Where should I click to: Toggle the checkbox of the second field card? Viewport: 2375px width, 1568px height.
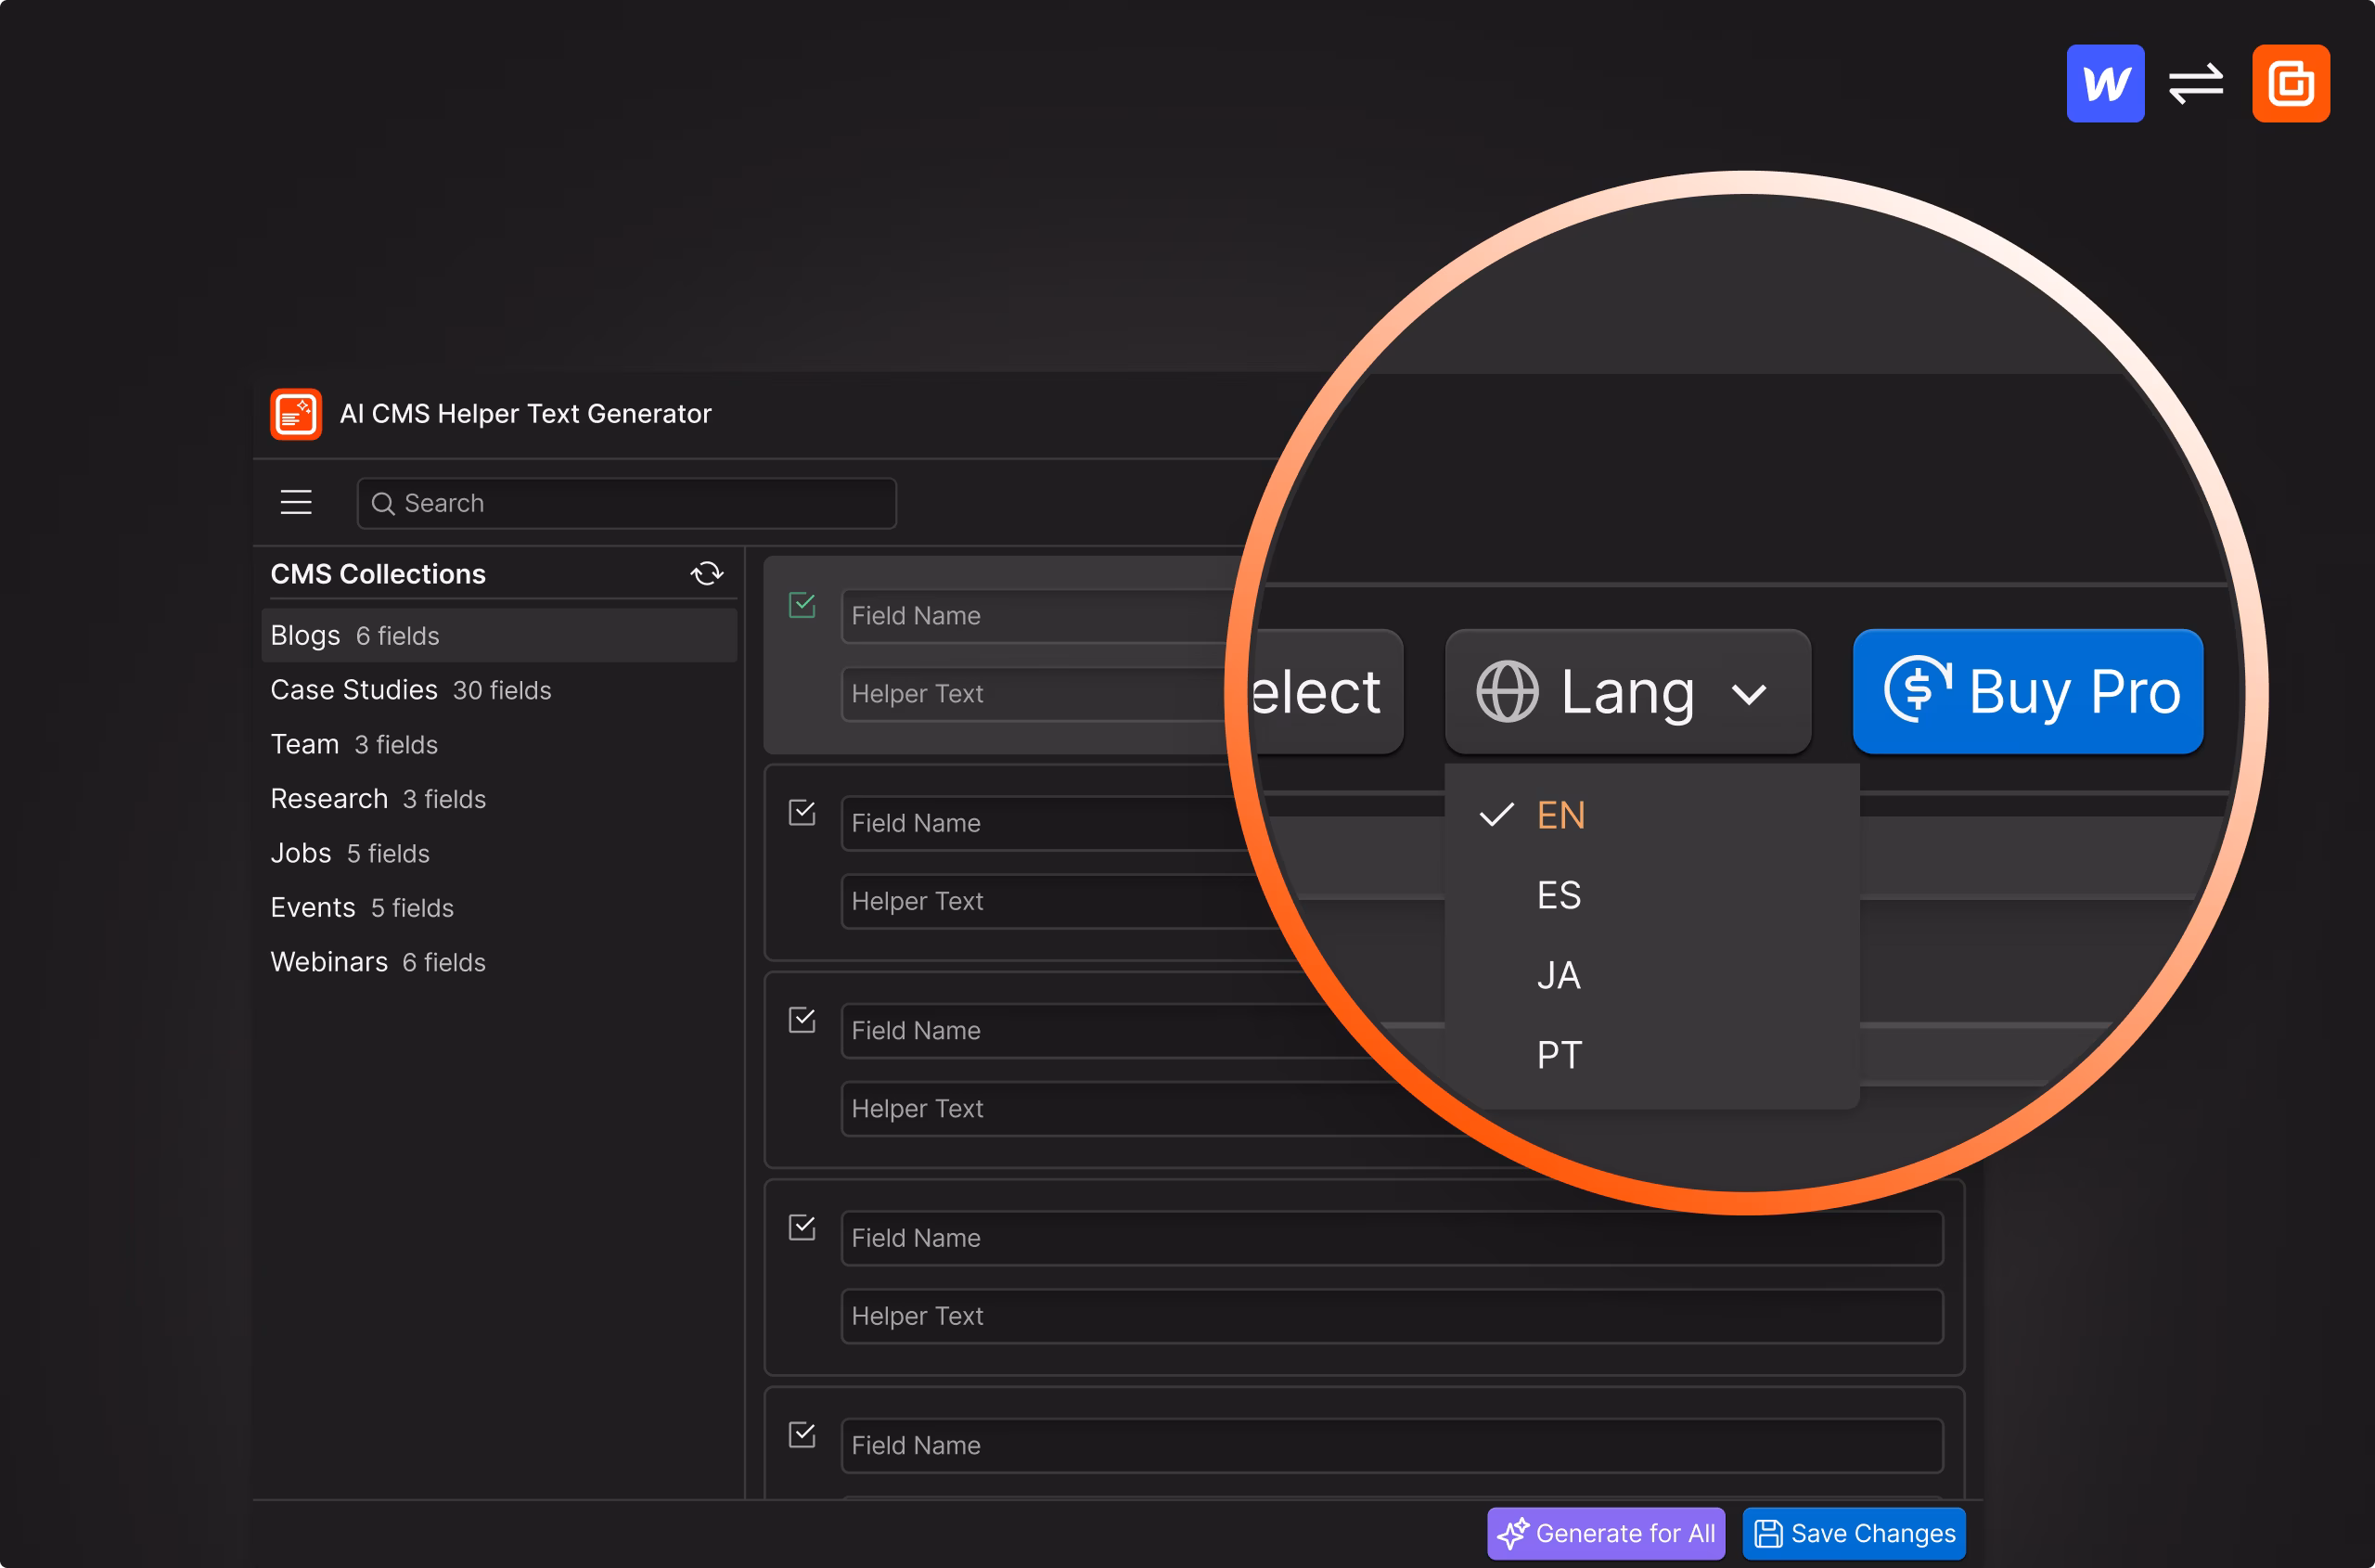802,812
